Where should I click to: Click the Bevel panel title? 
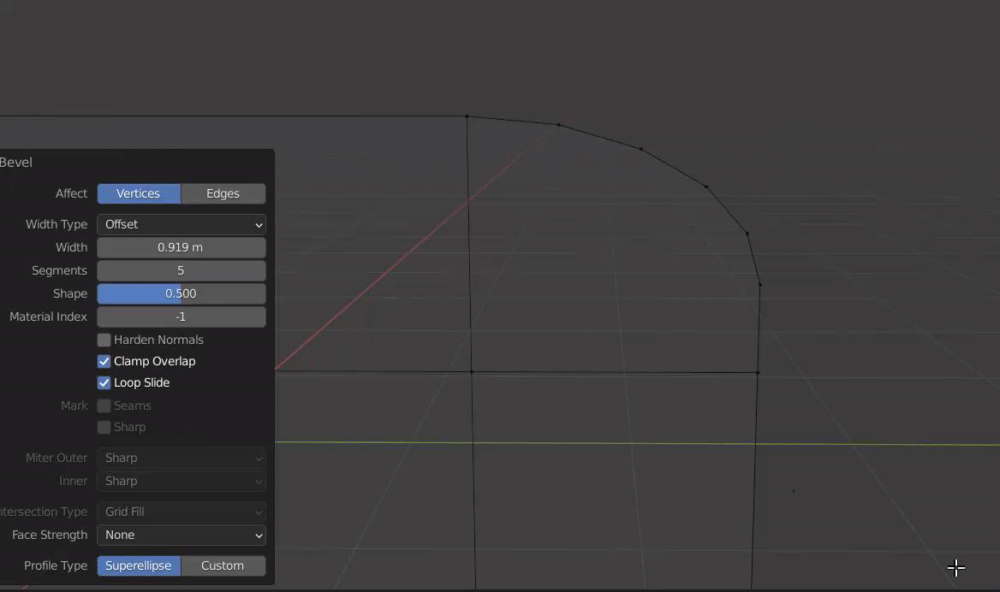click(x=16, y=162)
